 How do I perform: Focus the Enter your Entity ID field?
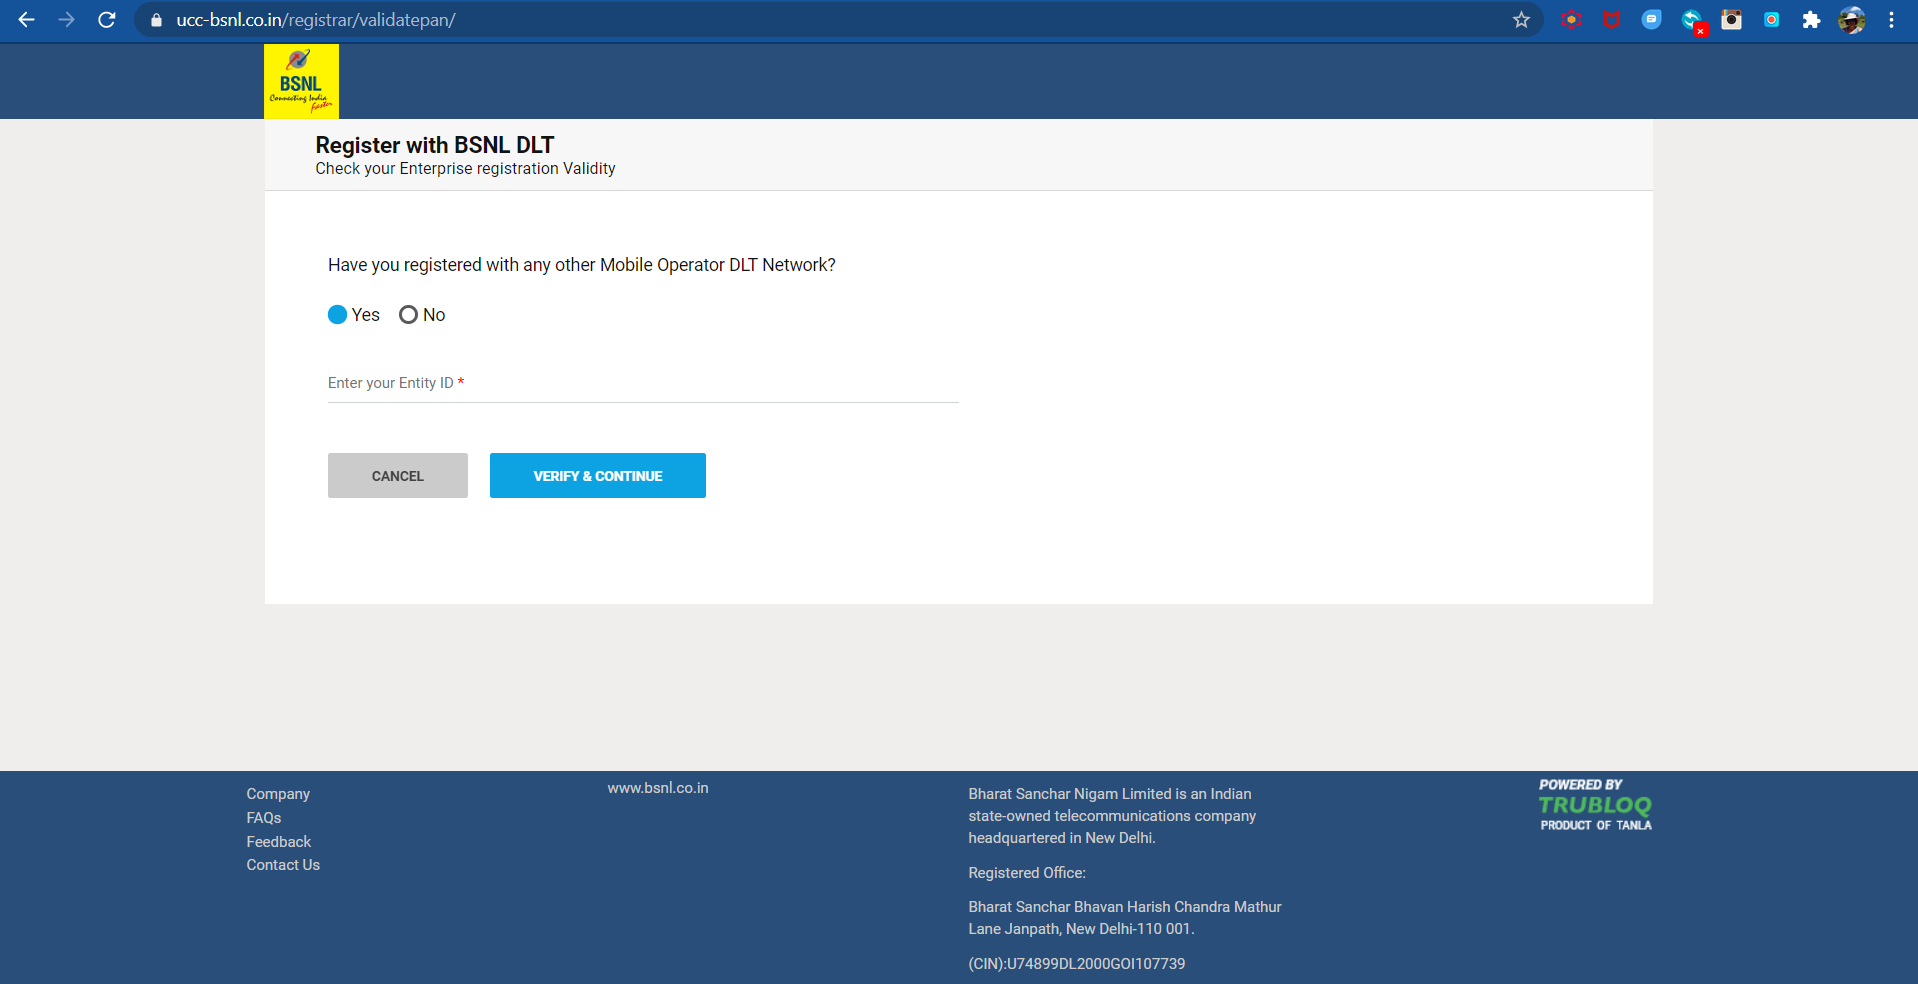tap(643, 383)
